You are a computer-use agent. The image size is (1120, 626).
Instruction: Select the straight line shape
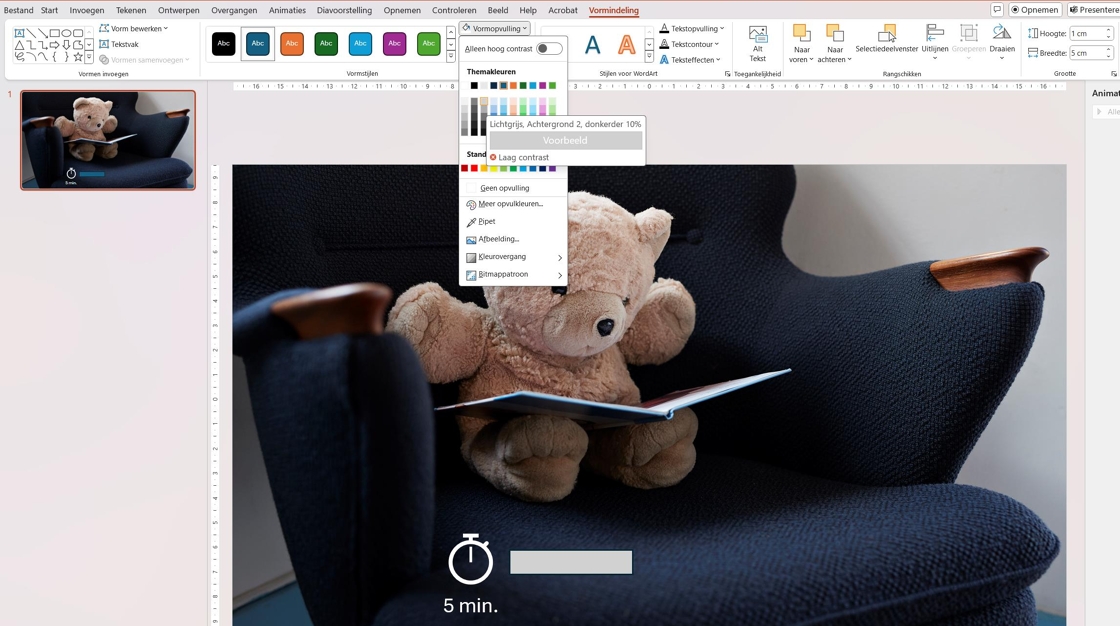[x=31, y=33]
